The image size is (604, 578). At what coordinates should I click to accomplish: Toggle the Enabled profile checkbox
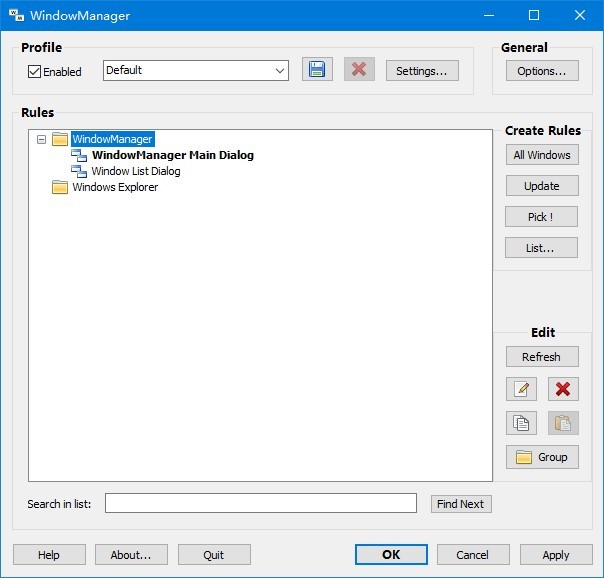pyautogui.click(x=34, y=72)
